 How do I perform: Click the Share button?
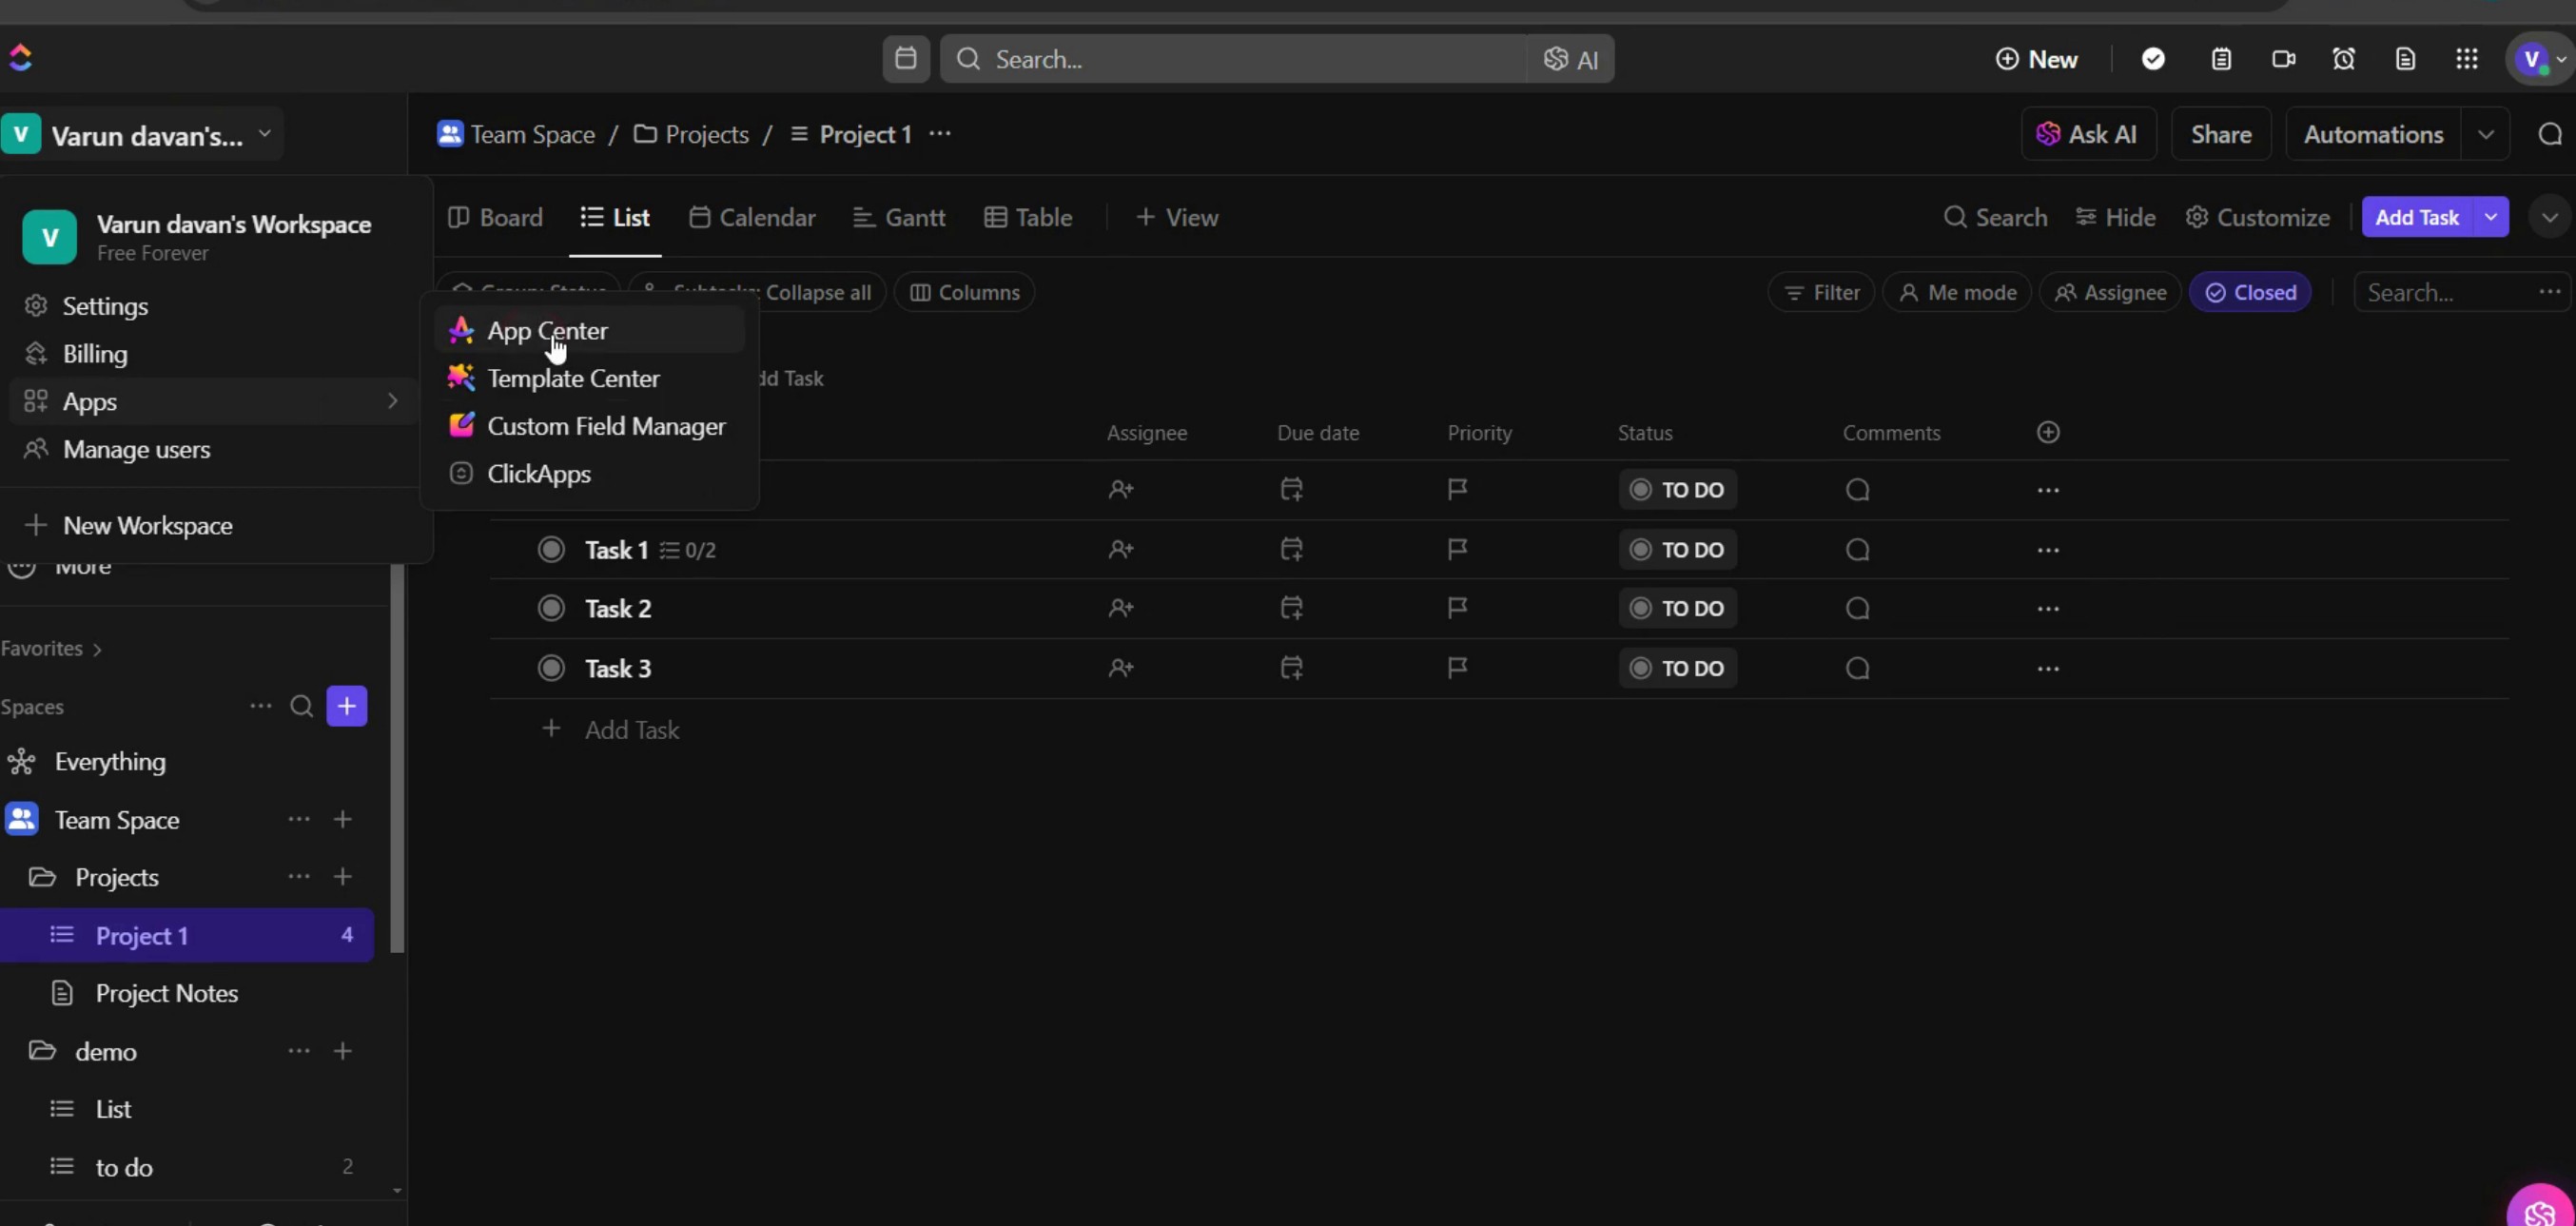pos(2221,134)
